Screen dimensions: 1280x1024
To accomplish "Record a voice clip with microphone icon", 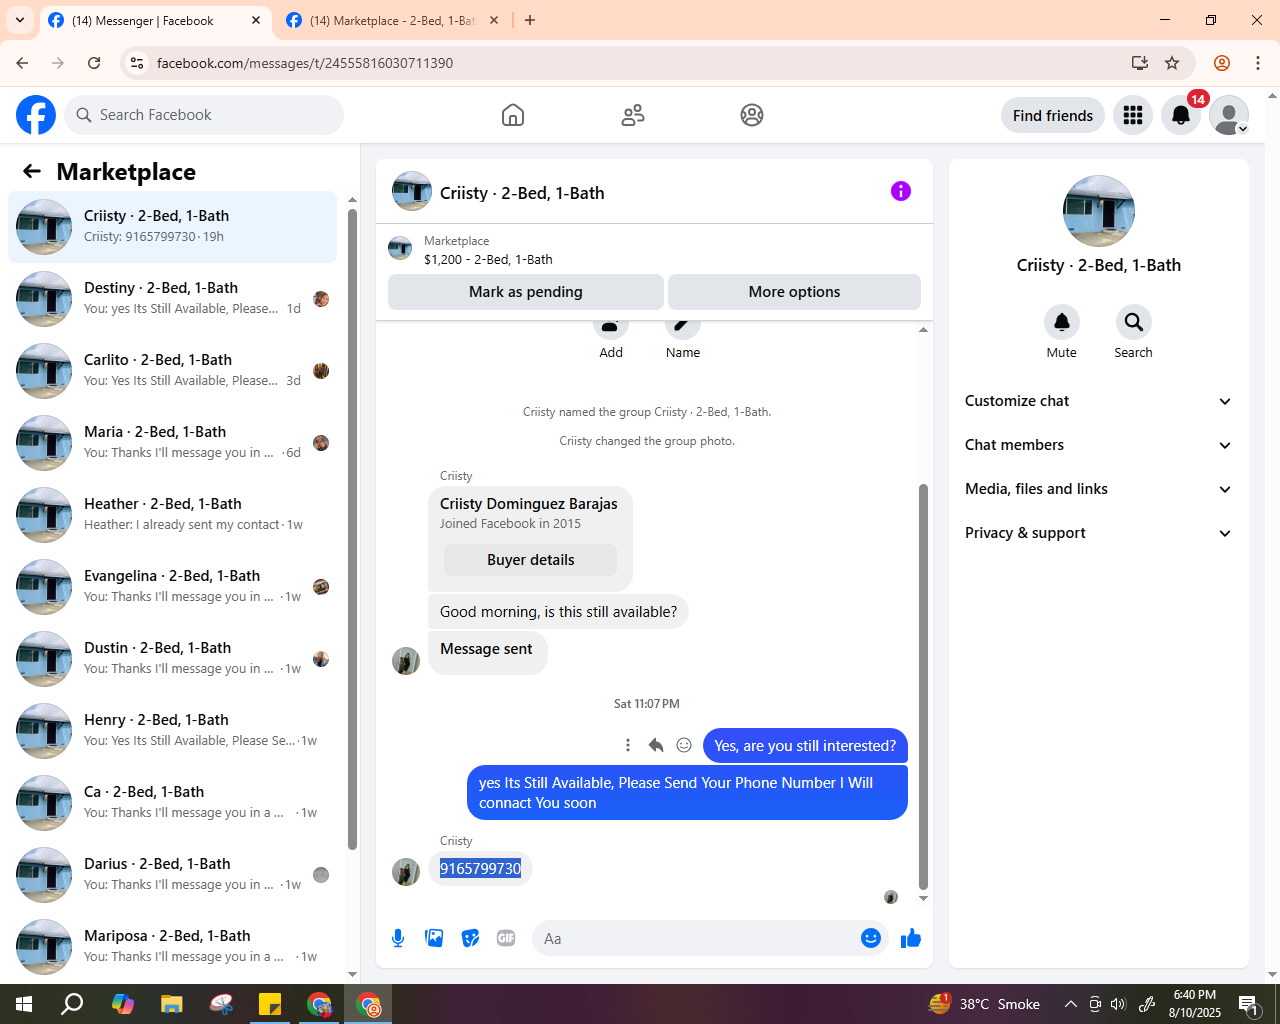I will (398, 938).
